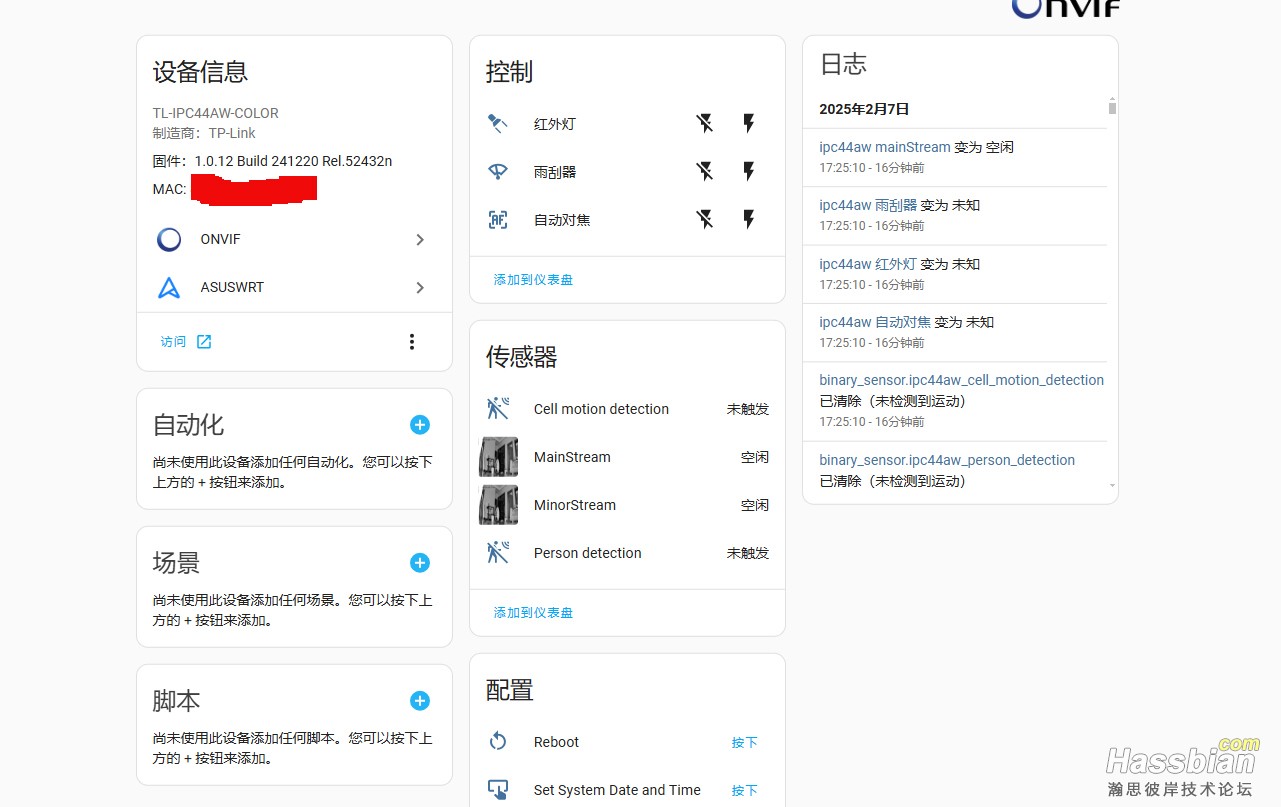Turn off the 自动对焦 switch
Viewport: 1281px width, 807px height.
(705, 220)
